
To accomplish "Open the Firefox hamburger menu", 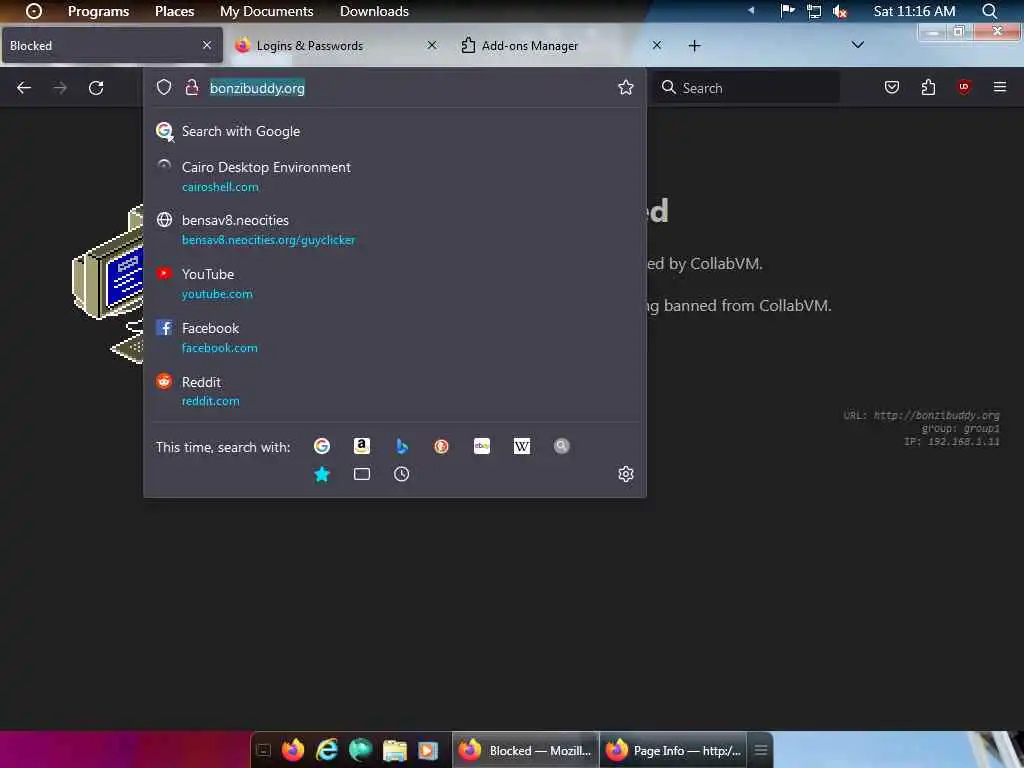I will [1000, 88].
